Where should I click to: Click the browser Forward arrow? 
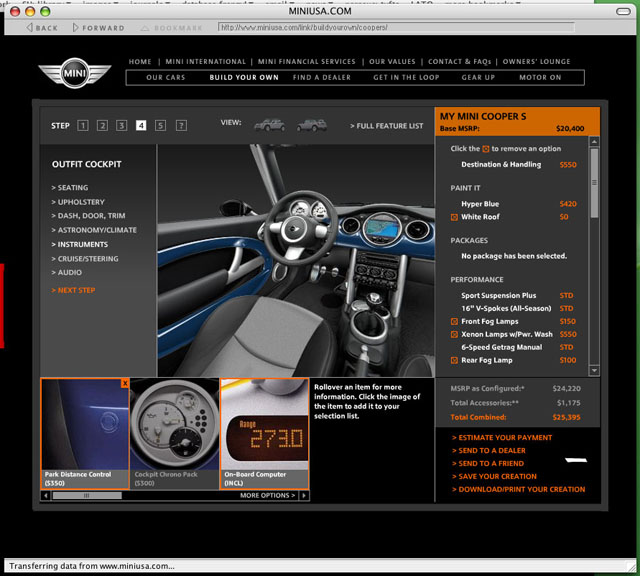[98, 28]
